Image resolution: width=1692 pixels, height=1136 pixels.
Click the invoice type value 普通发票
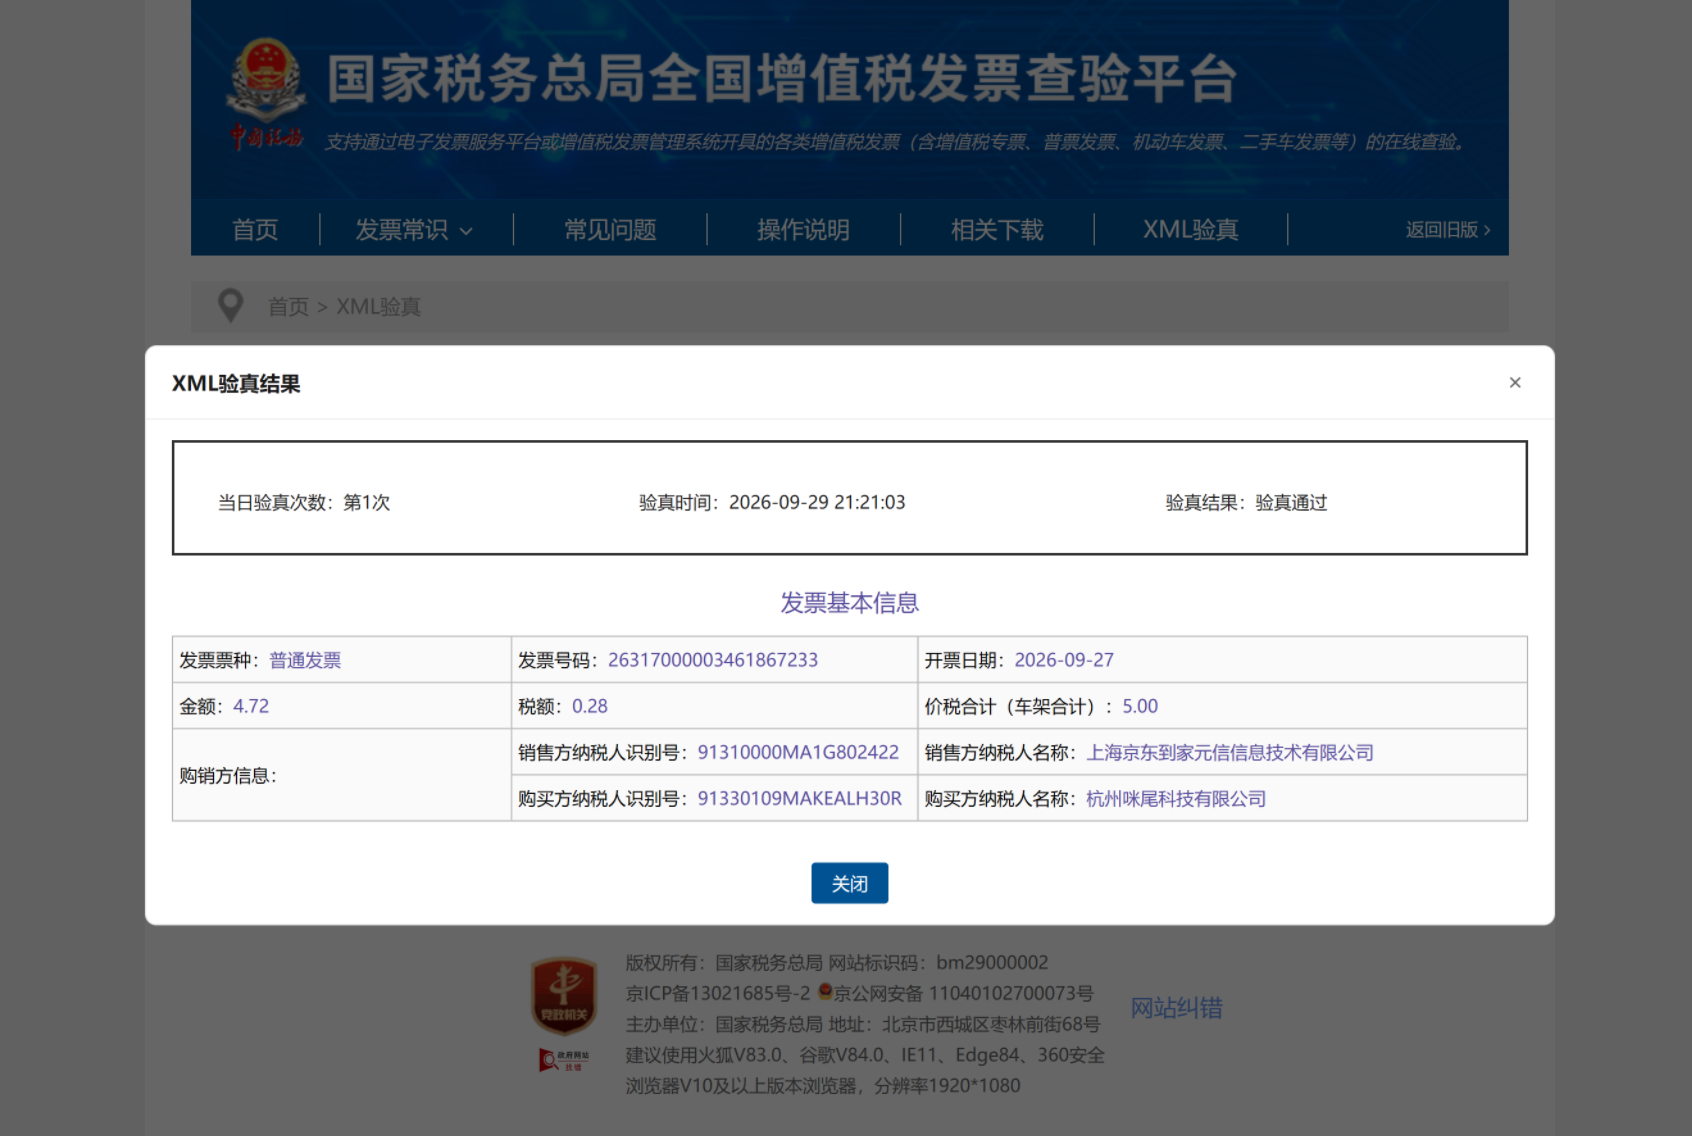coord(305,660)
